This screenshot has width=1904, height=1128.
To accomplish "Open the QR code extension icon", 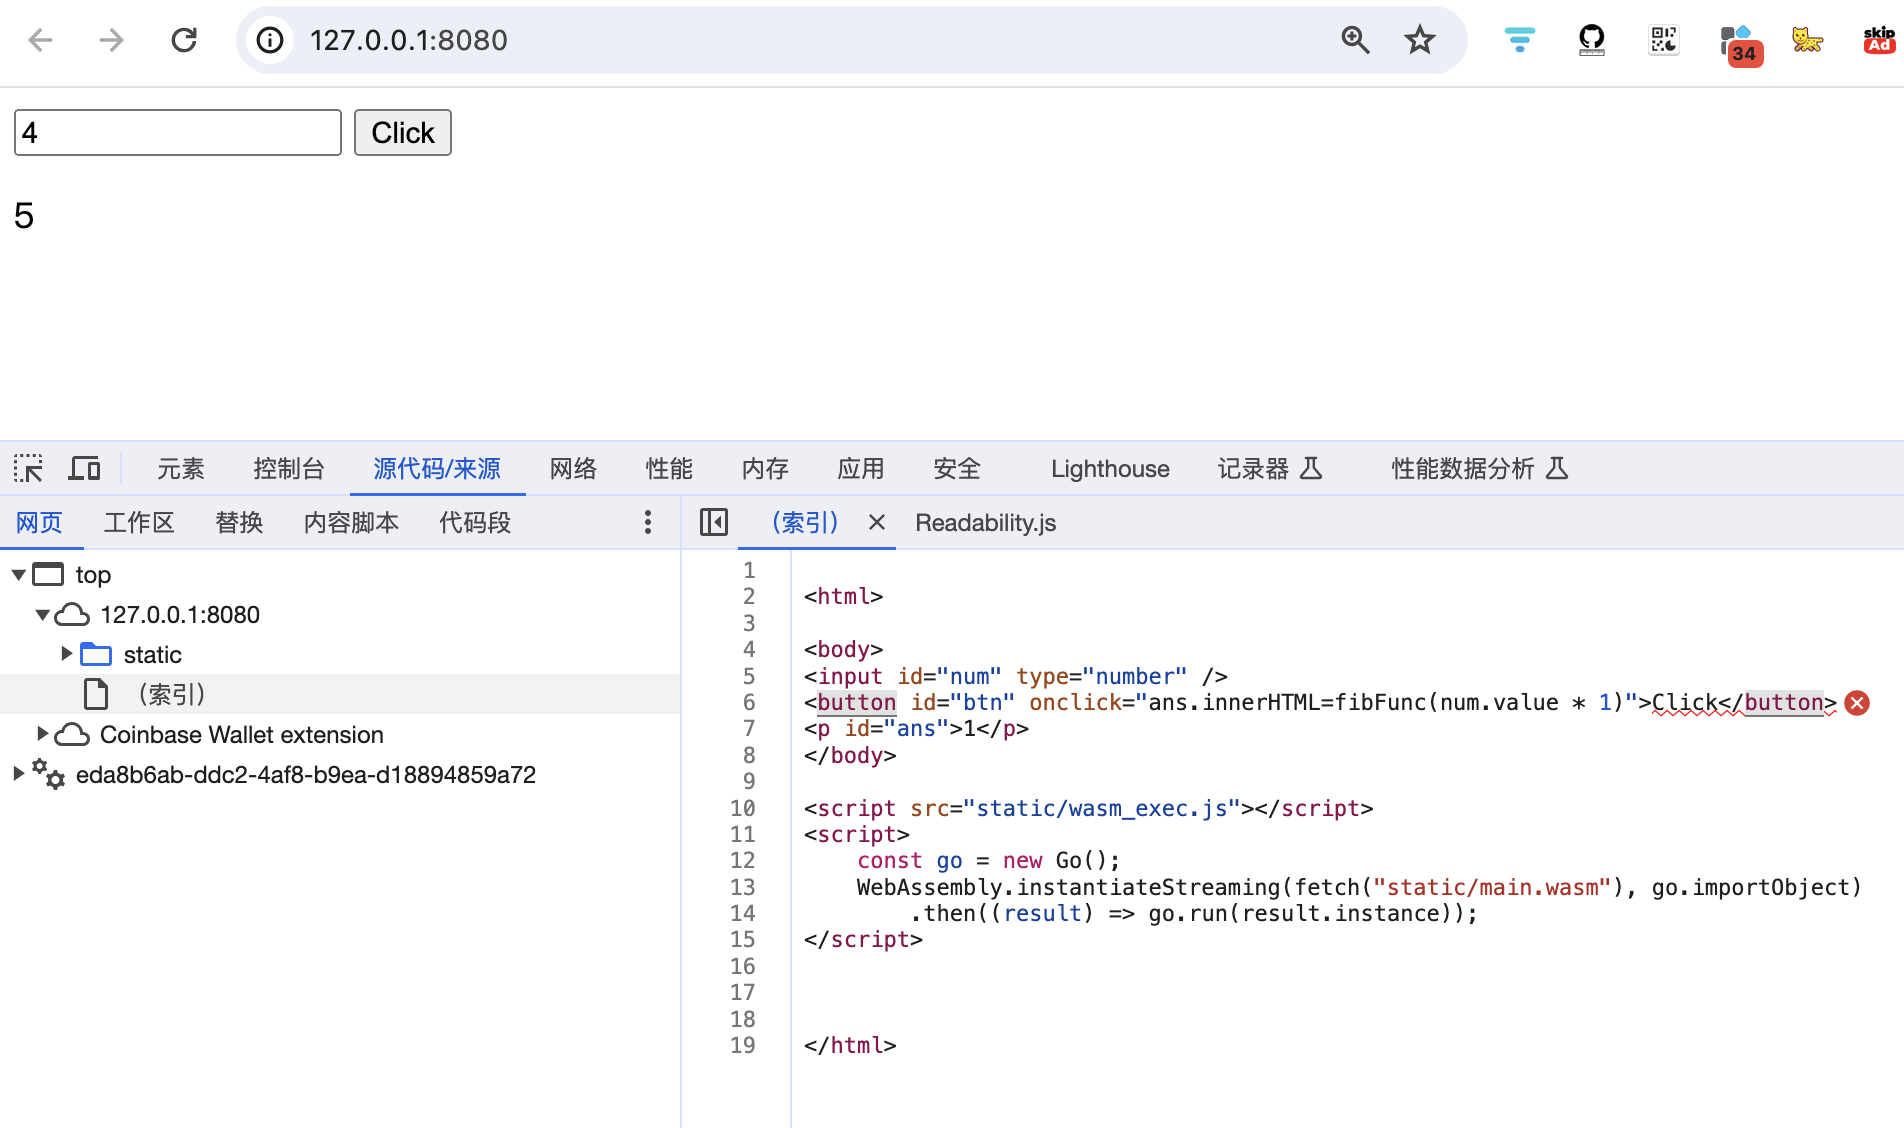I will tap(1664, 40).
